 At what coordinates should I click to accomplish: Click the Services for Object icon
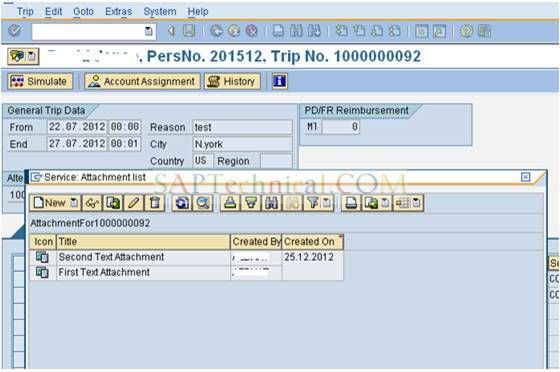click(x=17, y=56)
